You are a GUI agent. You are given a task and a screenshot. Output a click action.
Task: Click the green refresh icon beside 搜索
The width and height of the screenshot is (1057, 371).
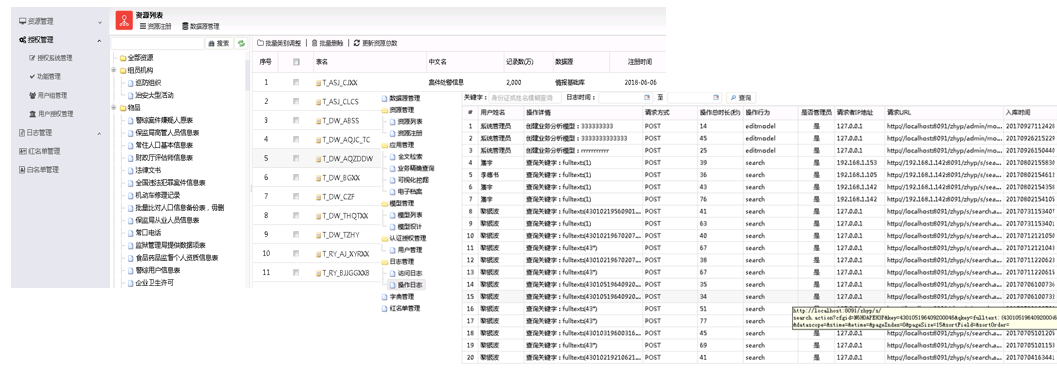tap(241, 43)
